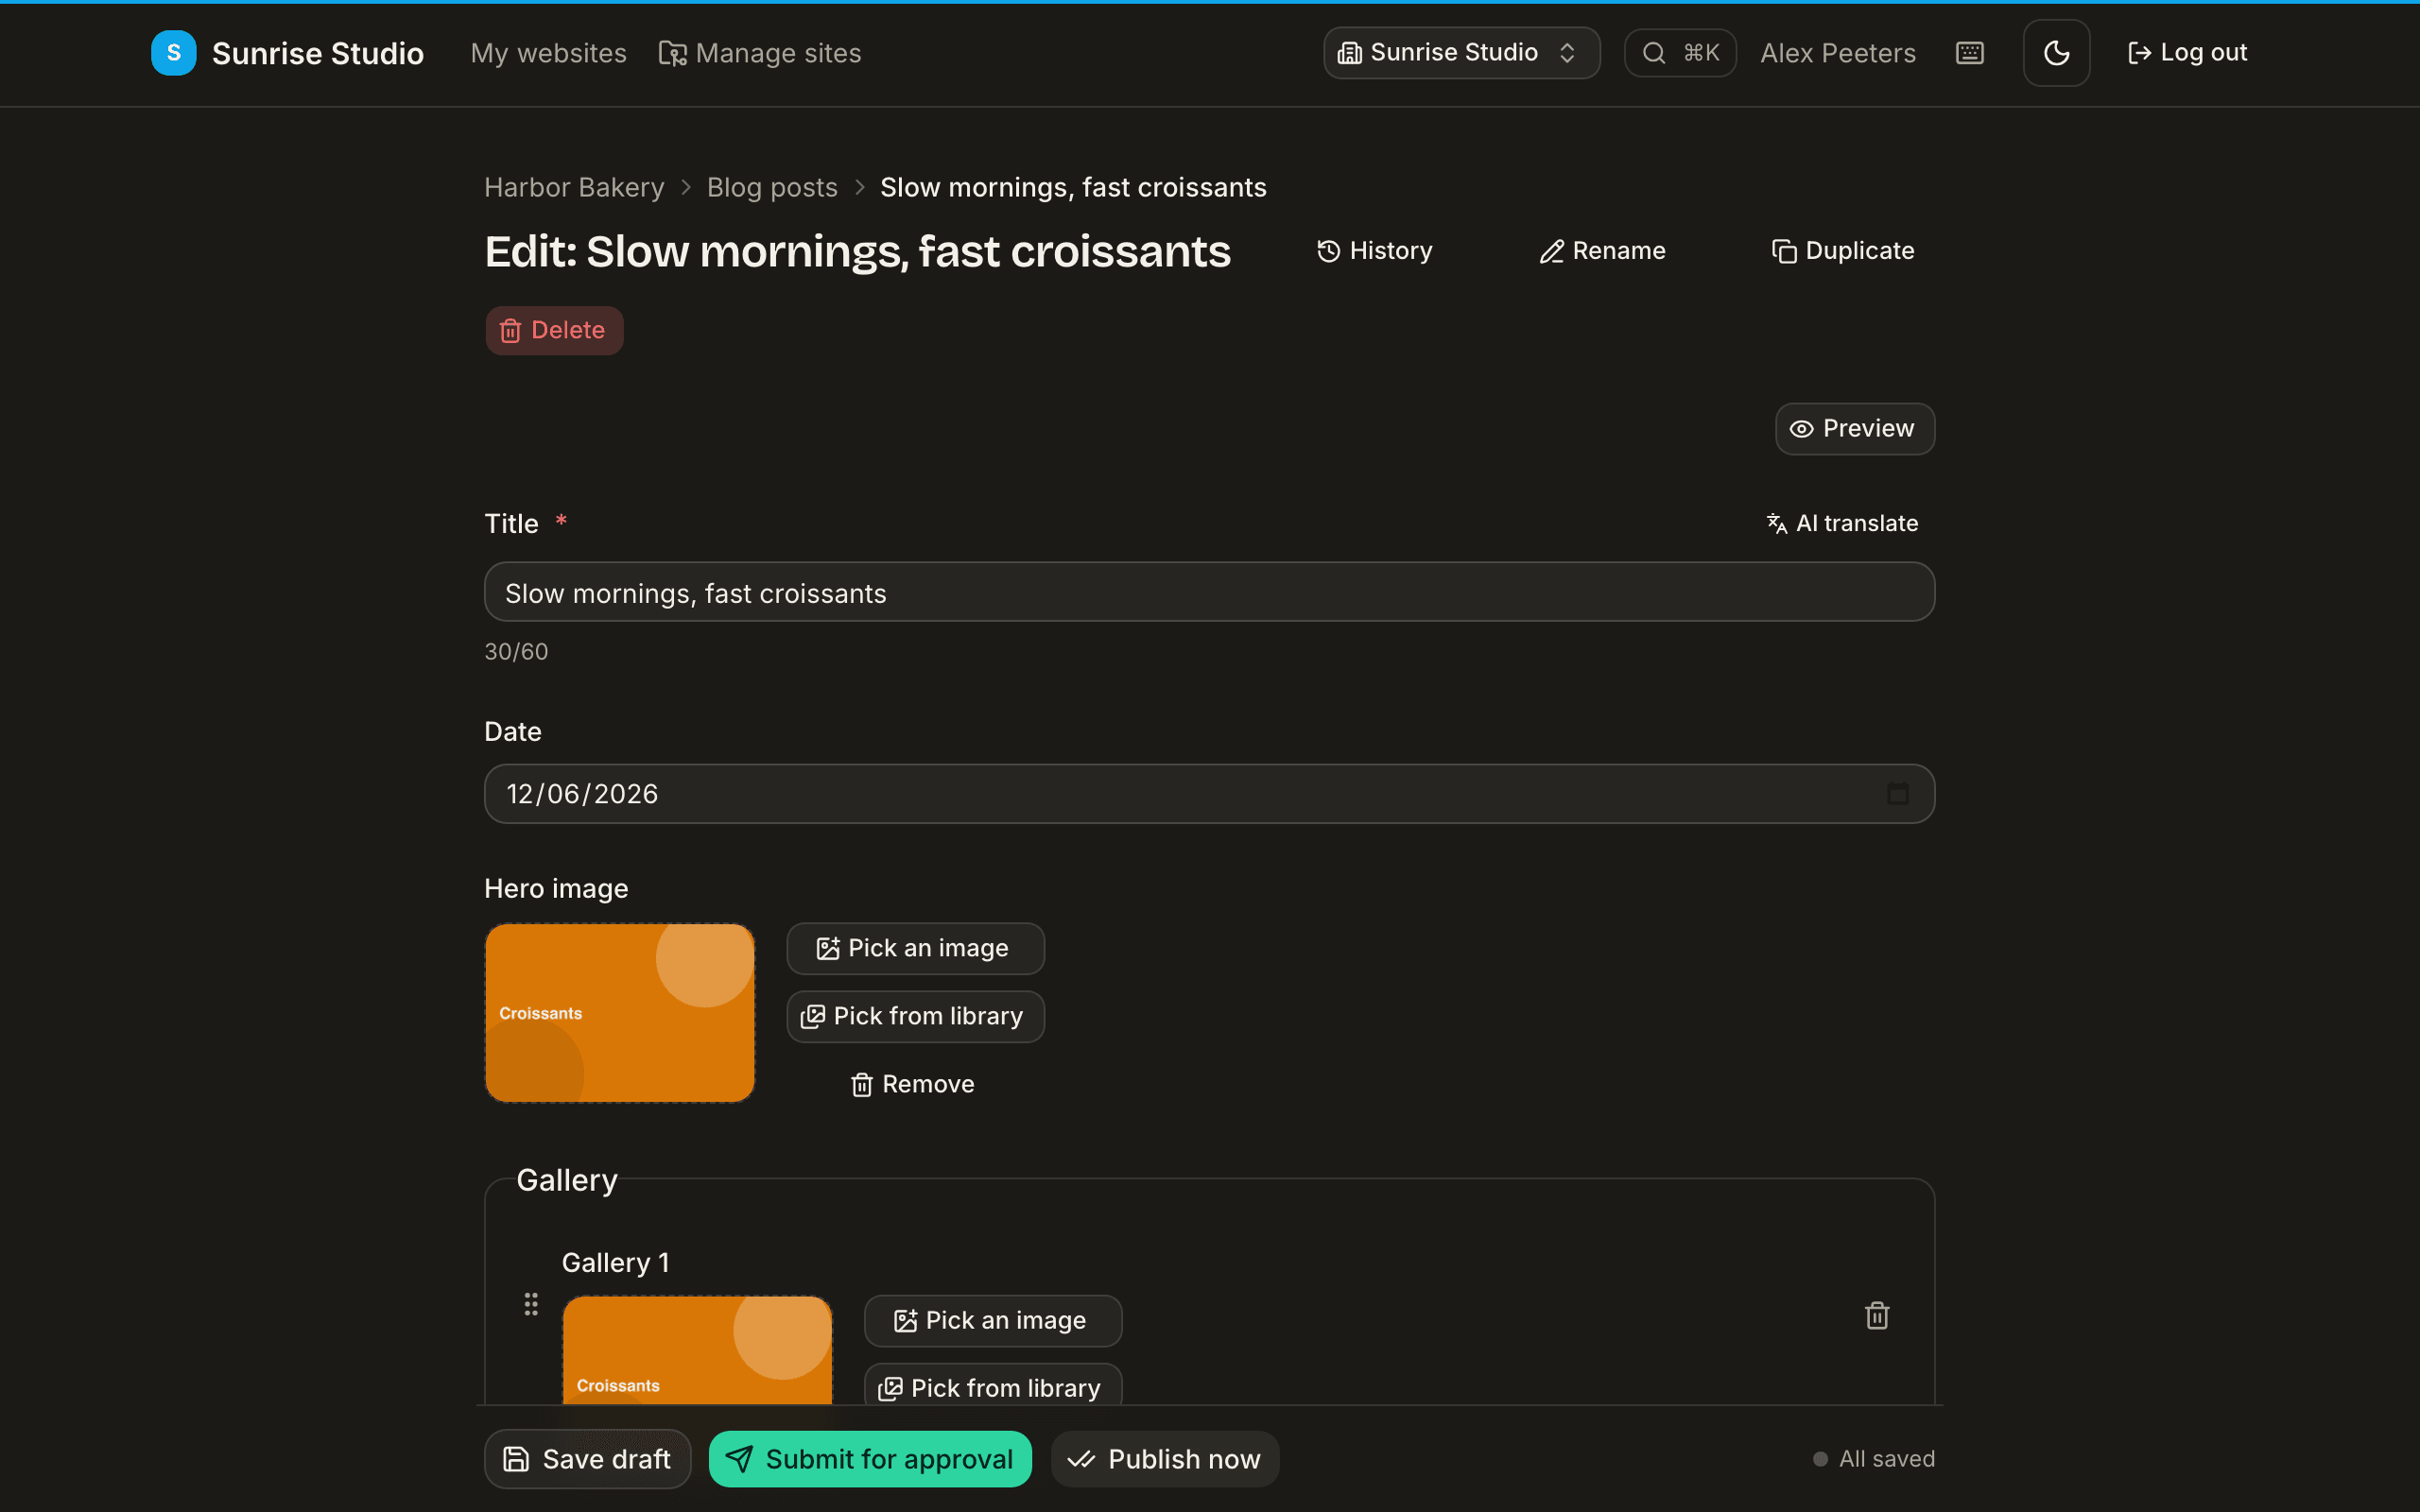Toggle dark mode with moon icon

coord(2056,53)
